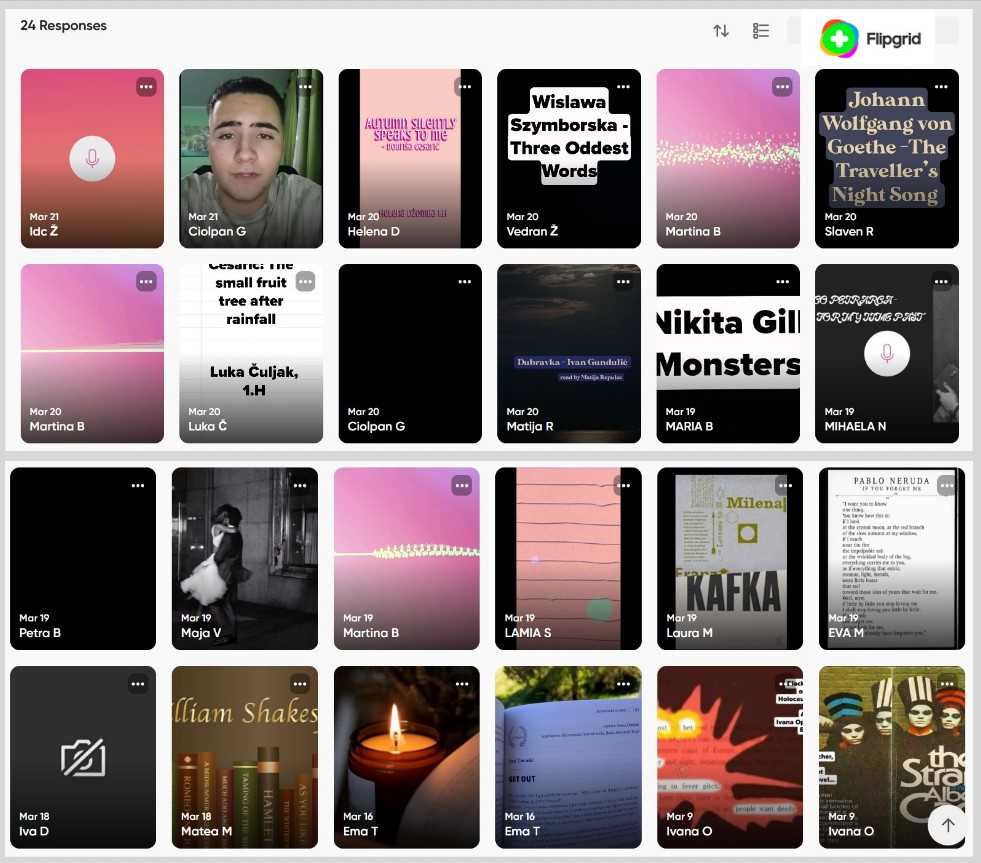Click the name "Helena D"
This screenshot has width=981, height=863.
tap(373, 232)
